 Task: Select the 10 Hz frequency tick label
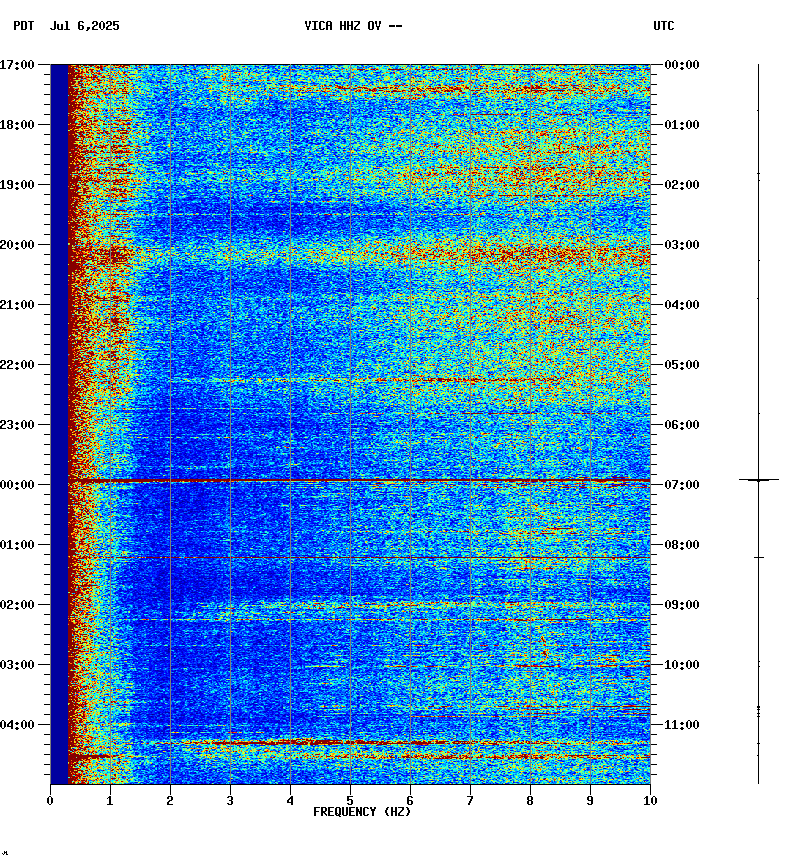(650, 800)
